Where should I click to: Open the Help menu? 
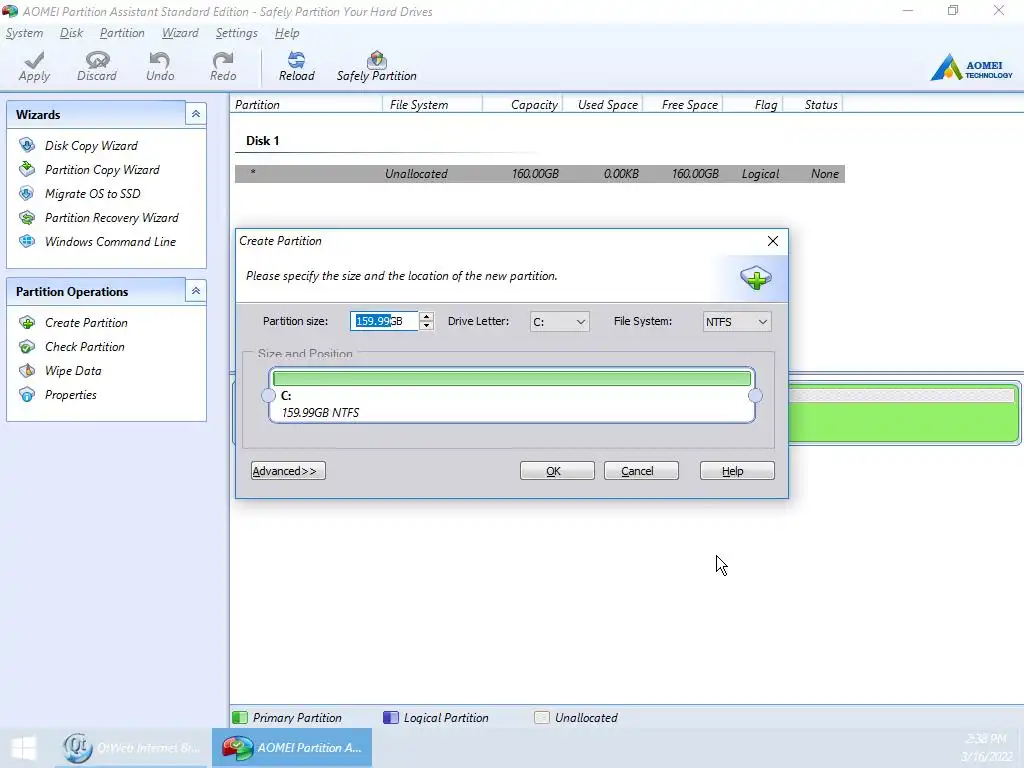click(x=287, y=33)
